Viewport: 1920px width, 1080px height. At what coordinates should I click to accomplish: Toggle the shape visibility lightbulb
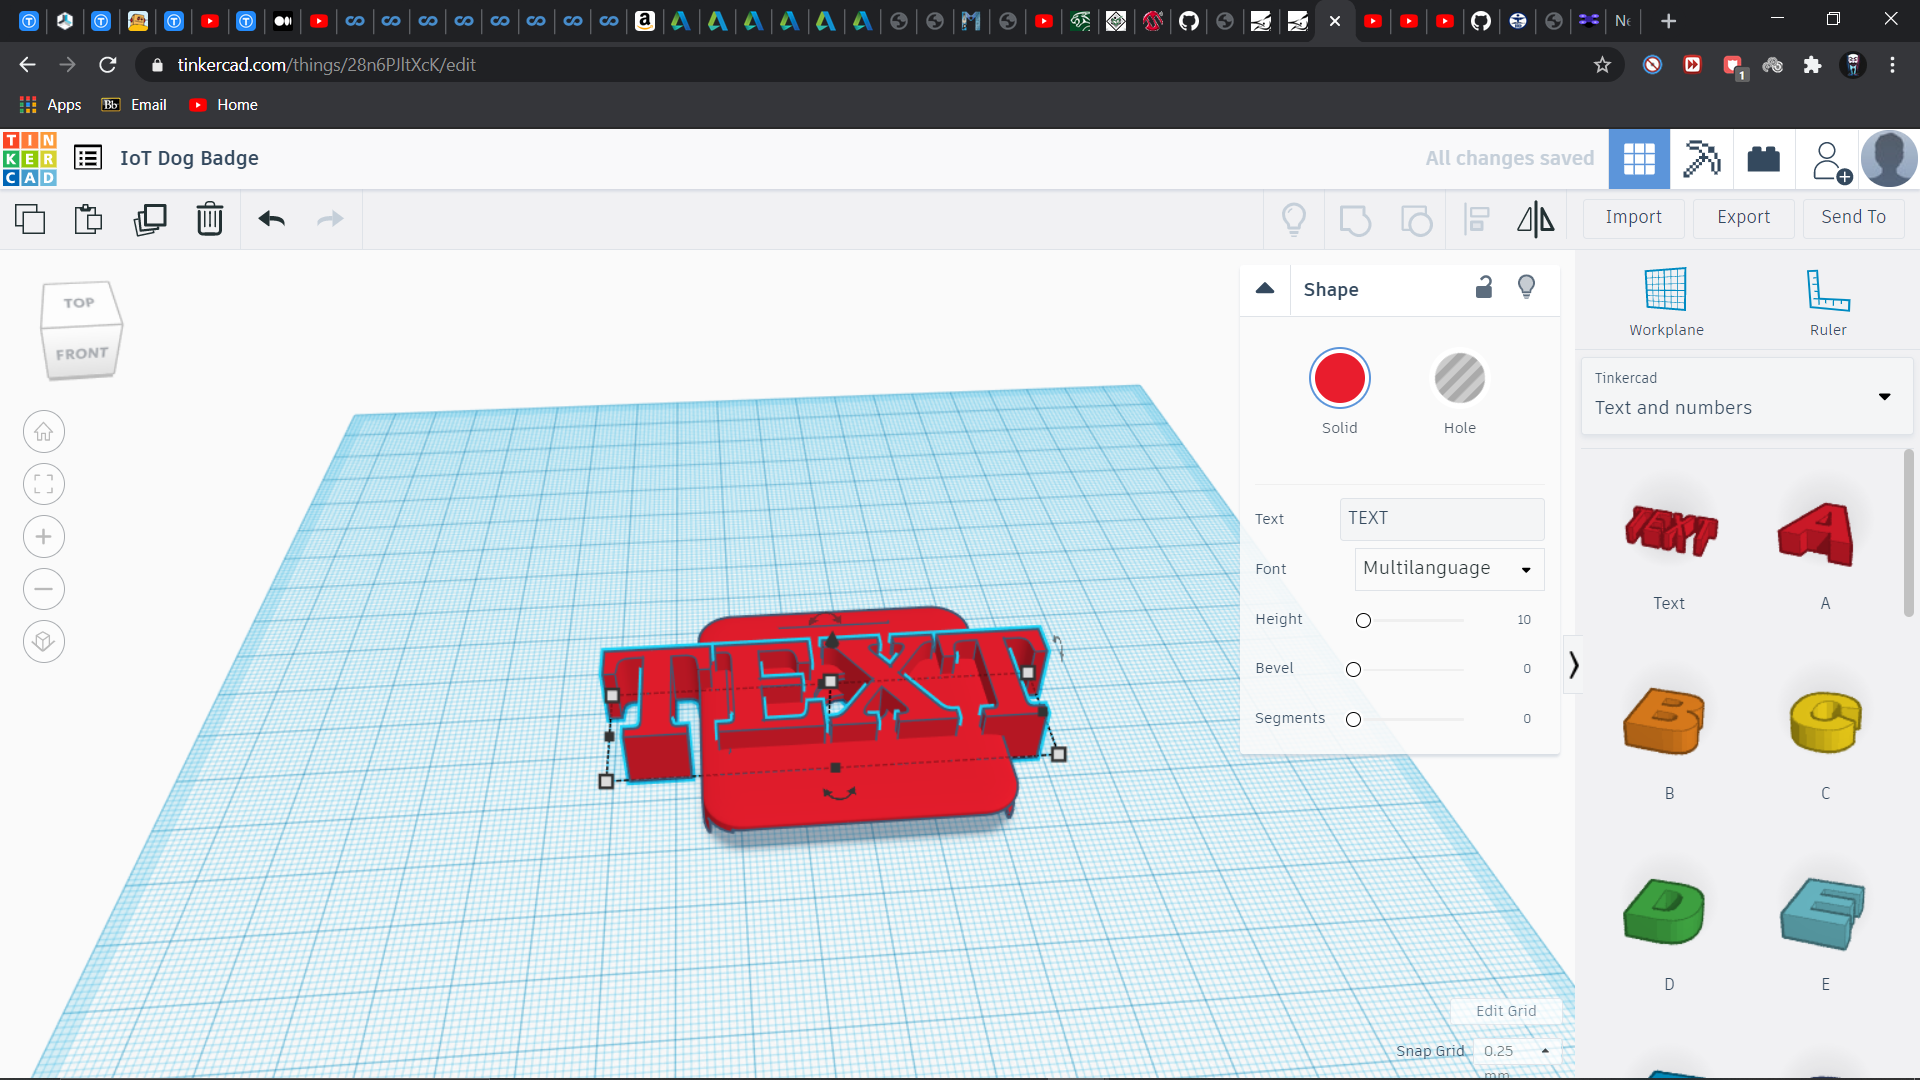click(x=1526, y=288)
